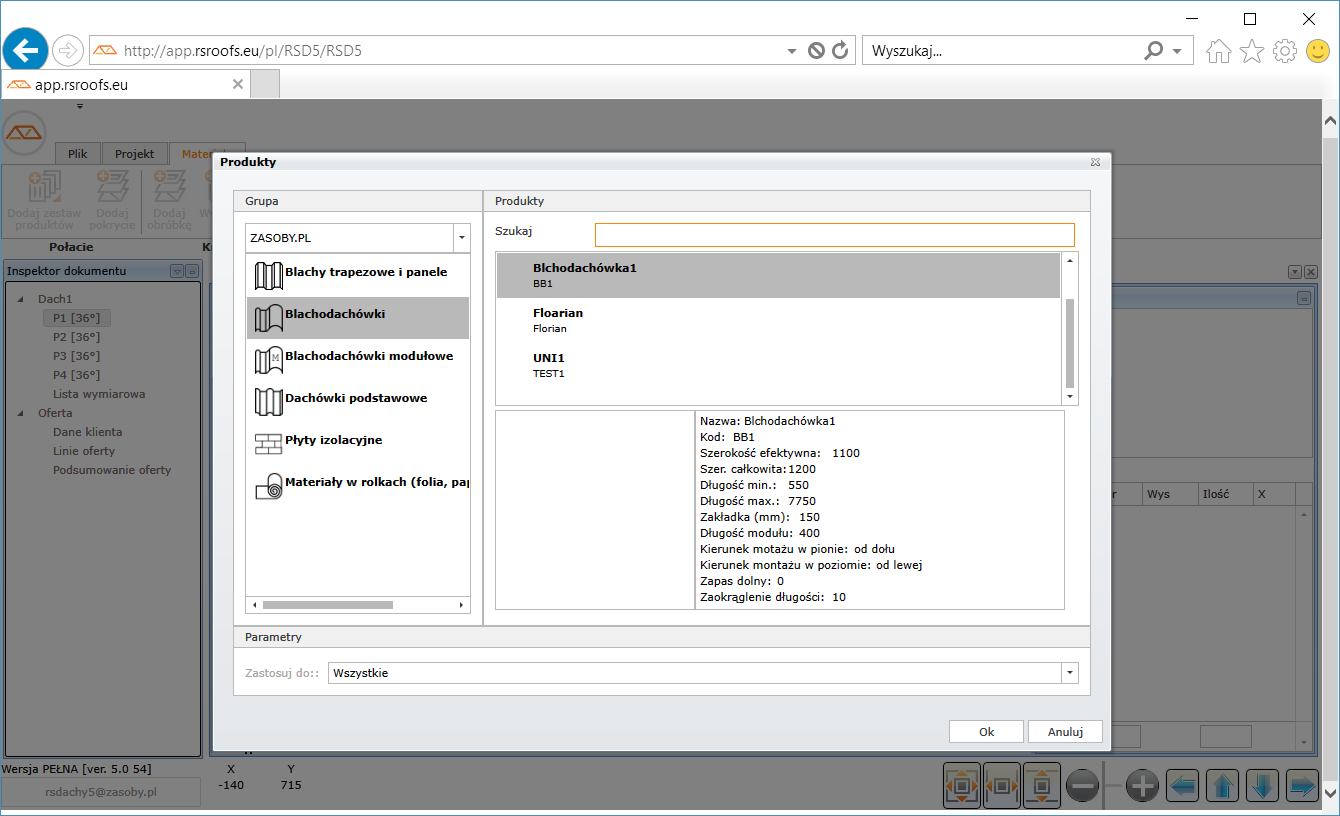Pick the Materiały w rolkach roll icon
The image size is (1340, 816).
pos(268,486)
